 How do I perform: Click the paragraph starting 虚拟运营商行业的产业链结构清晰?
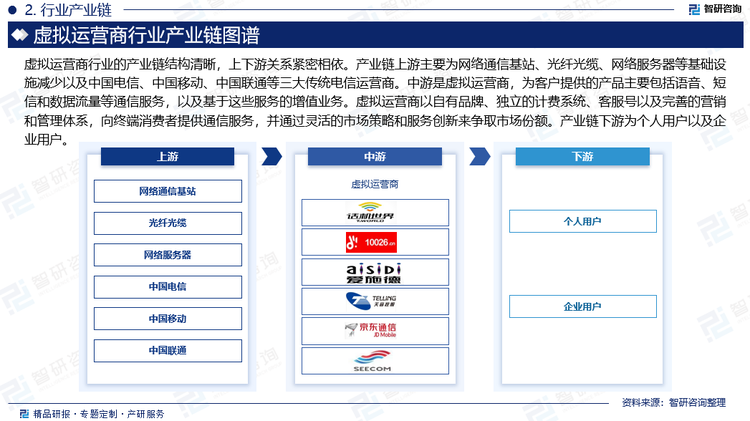[375, 101]
